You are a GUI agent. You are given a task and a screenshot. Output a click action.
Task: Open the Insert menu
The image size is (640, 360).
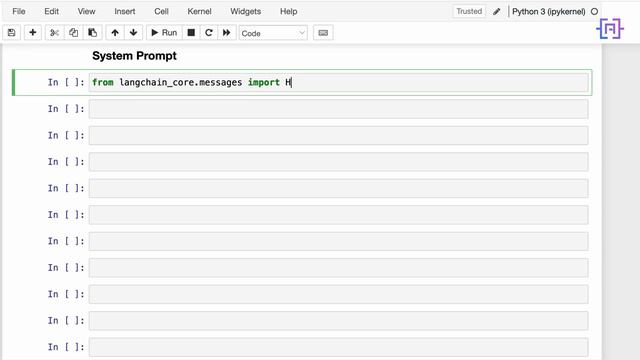pyautogui.click(x=124, y=11)
